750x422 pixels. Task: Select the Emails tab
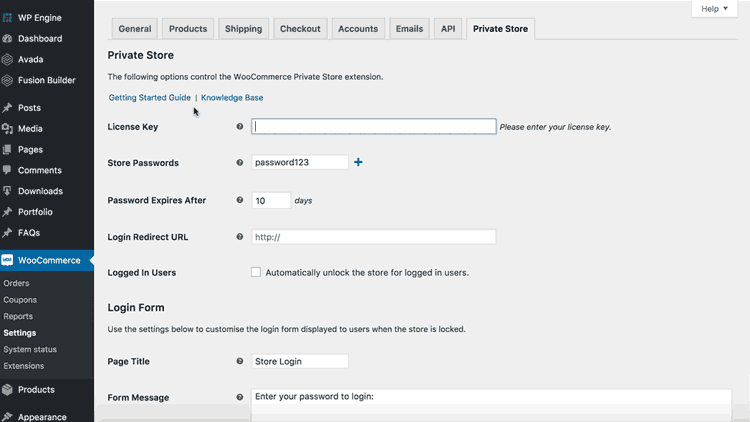(409, 29)
